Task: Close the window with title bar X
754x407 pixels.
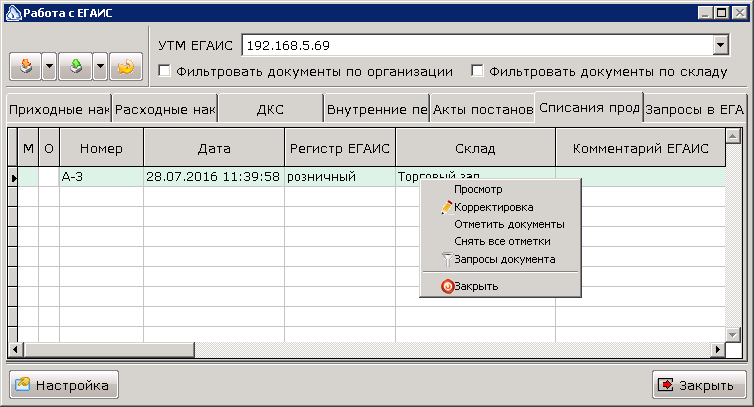Action: [740, 13]
